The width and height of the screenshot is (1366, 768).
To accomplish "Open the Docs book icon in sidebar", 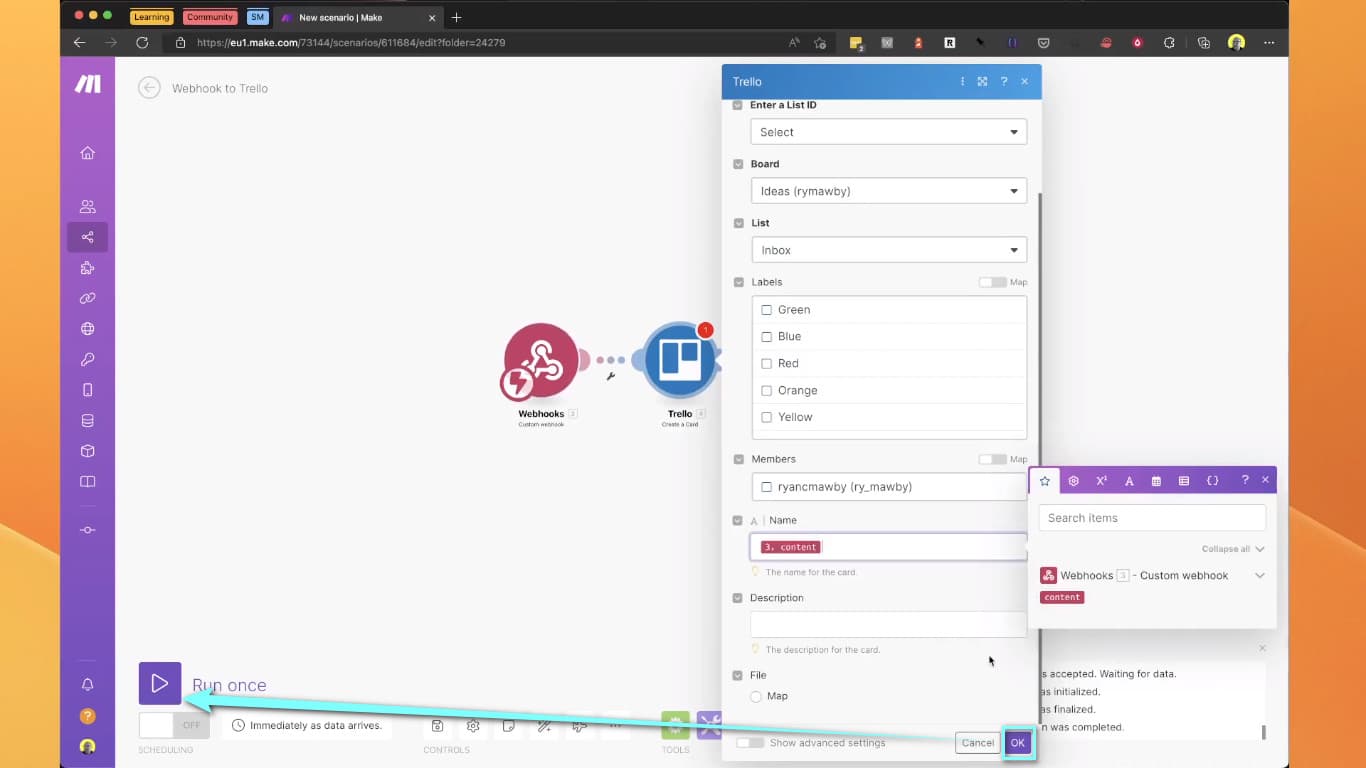I will (88, 482).
